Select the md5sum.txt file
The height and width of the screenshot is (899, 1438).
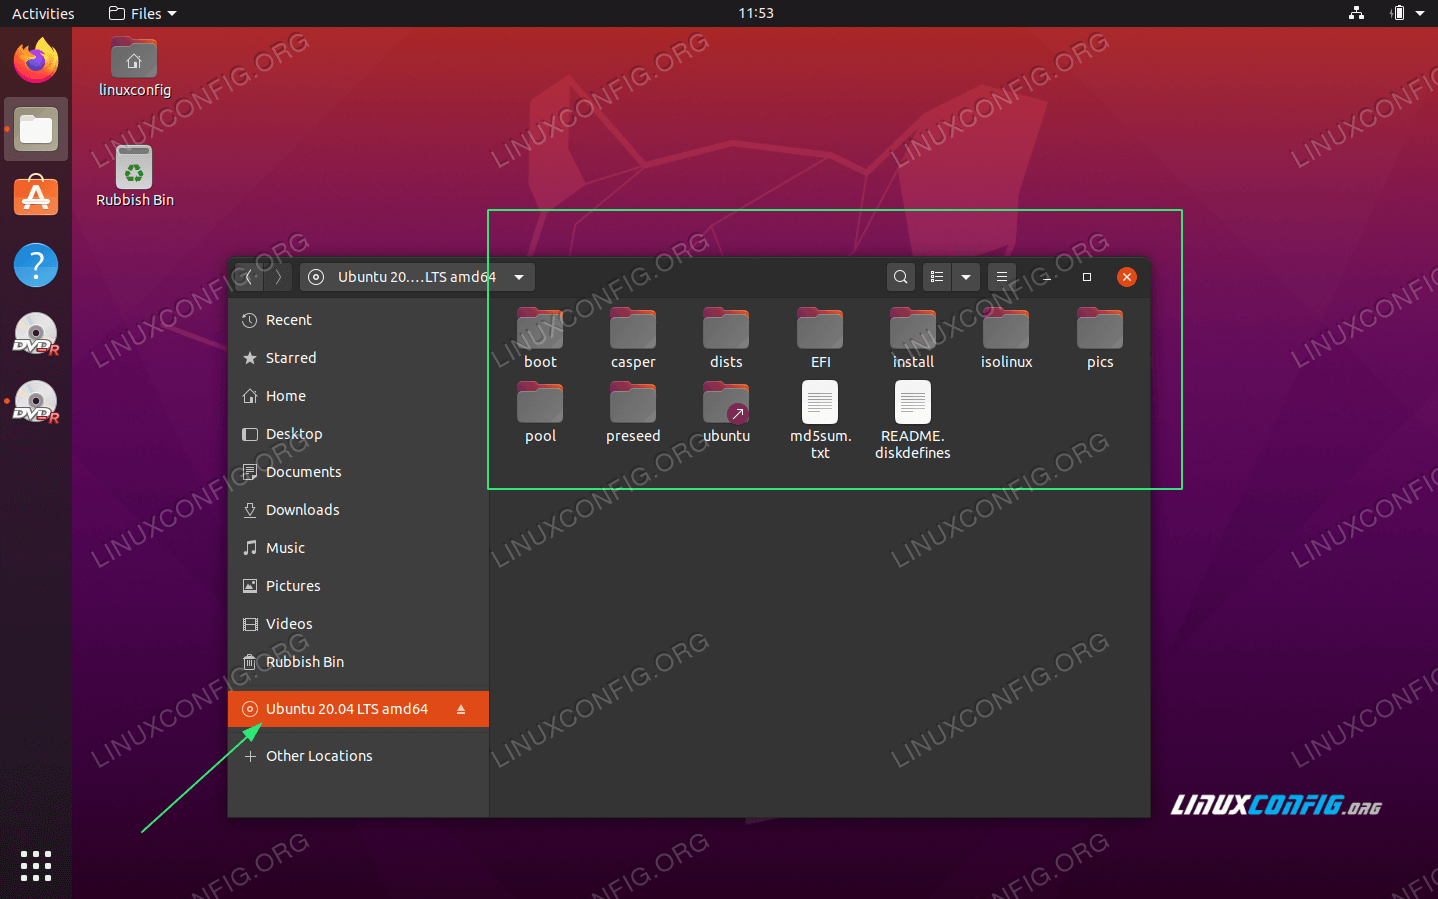click(x=820, y=420)
